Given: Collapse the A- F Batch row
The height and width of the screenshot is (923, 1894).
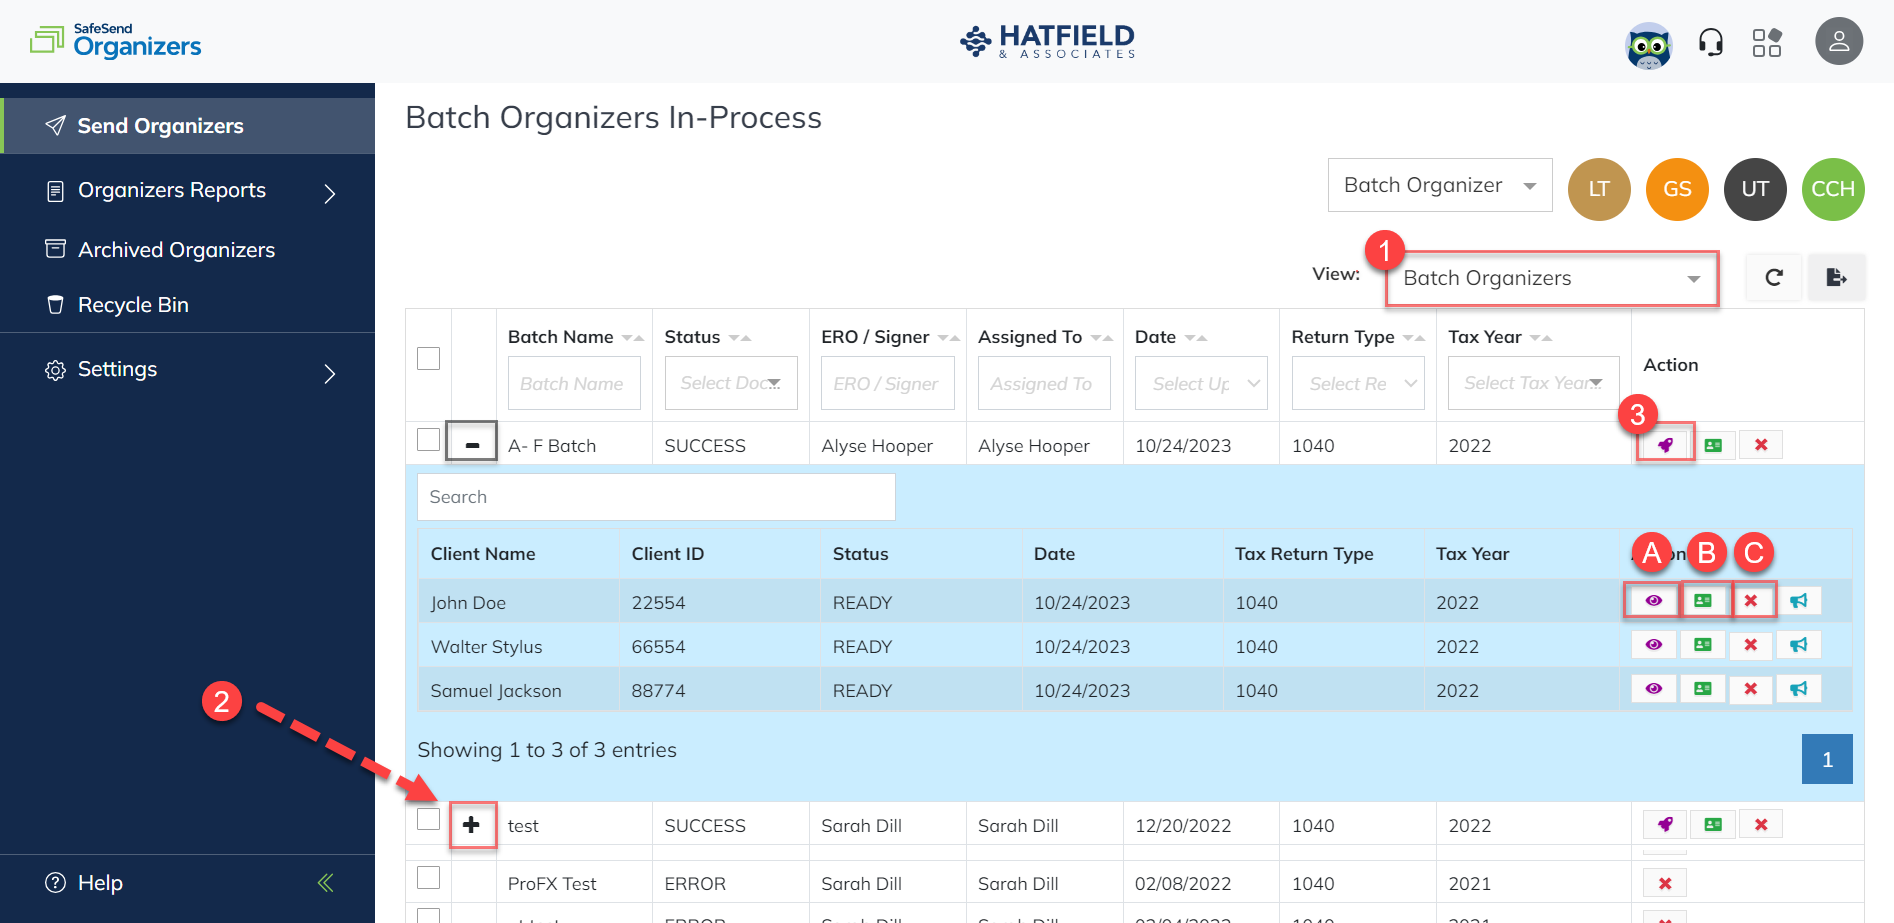Looking at the screenshot, I should (x=471, y=444).
